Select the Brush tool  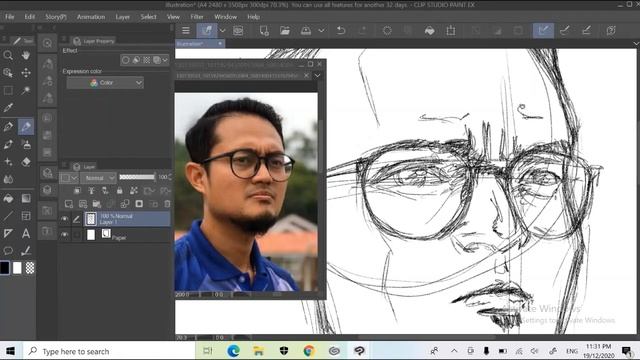tap(8, 144)
